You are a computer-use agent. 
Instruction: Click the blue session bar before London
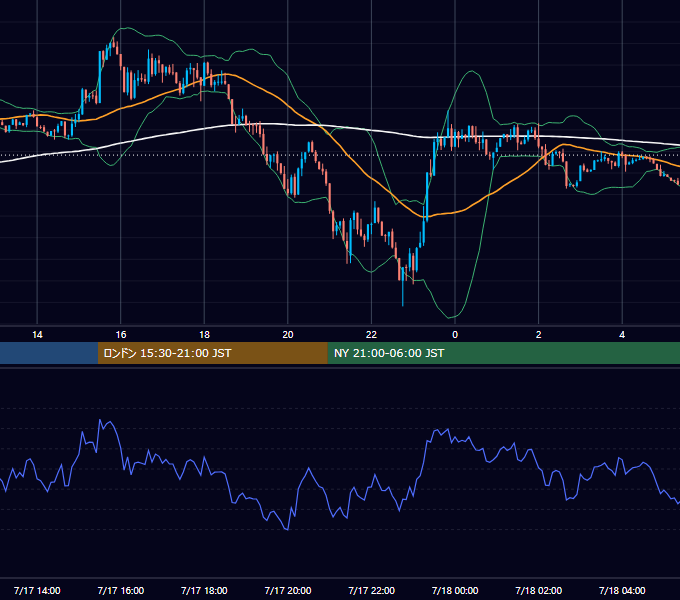49,353
